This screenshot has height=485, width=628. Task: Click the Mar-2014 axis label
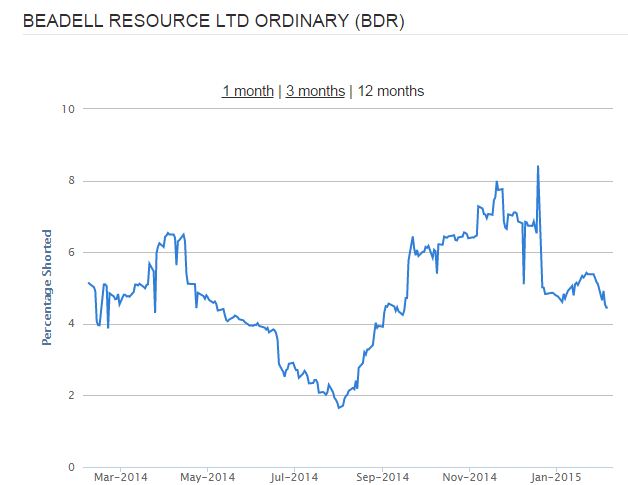pos(121,477)
